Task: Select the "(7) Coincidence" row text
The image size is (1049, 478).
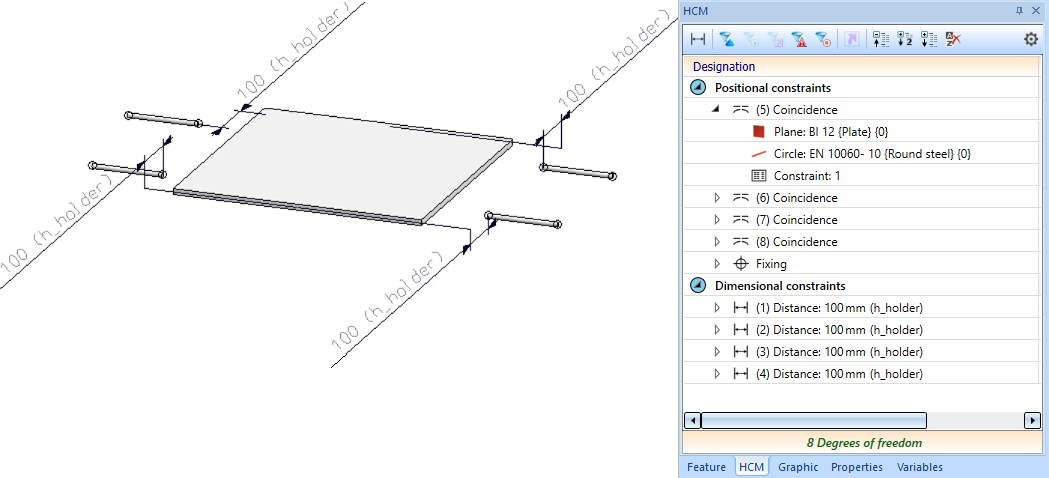Action: click(x=796, y=220)
